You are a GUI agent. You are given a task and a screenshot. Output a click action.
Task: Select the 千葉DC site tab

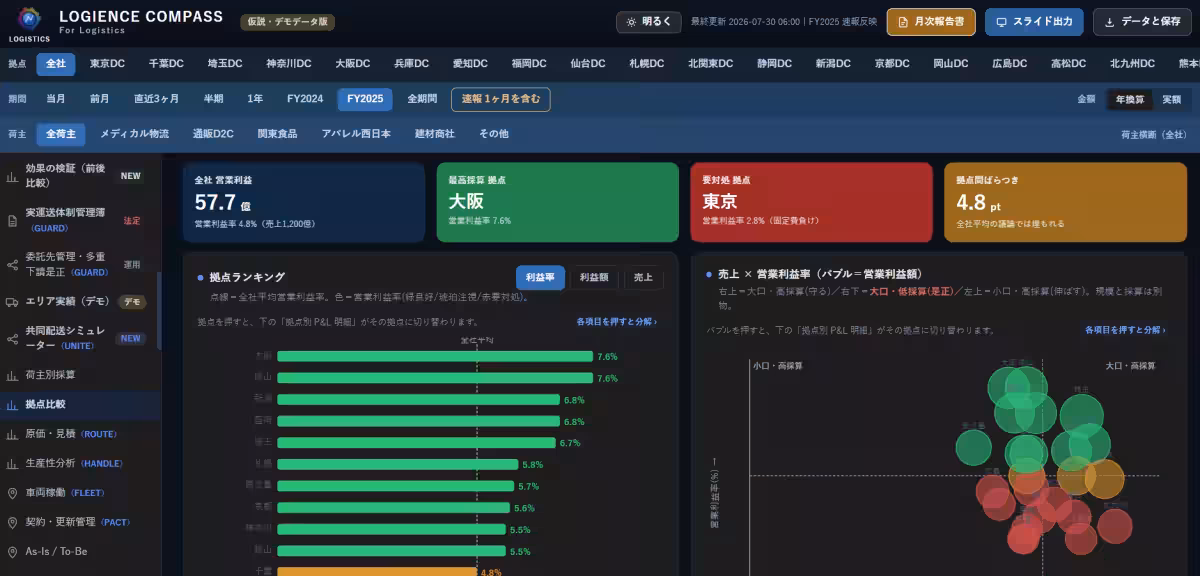(166, 63)
